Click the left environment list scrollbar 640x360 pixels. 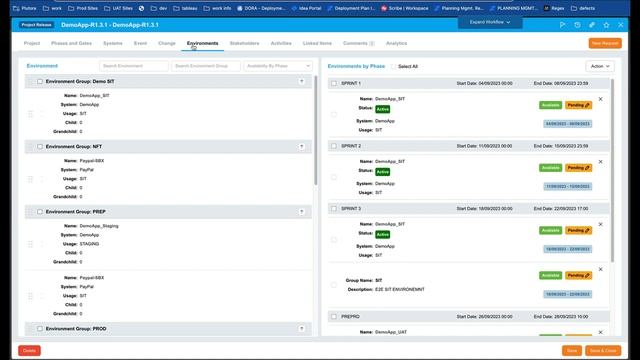pos(316,130)
